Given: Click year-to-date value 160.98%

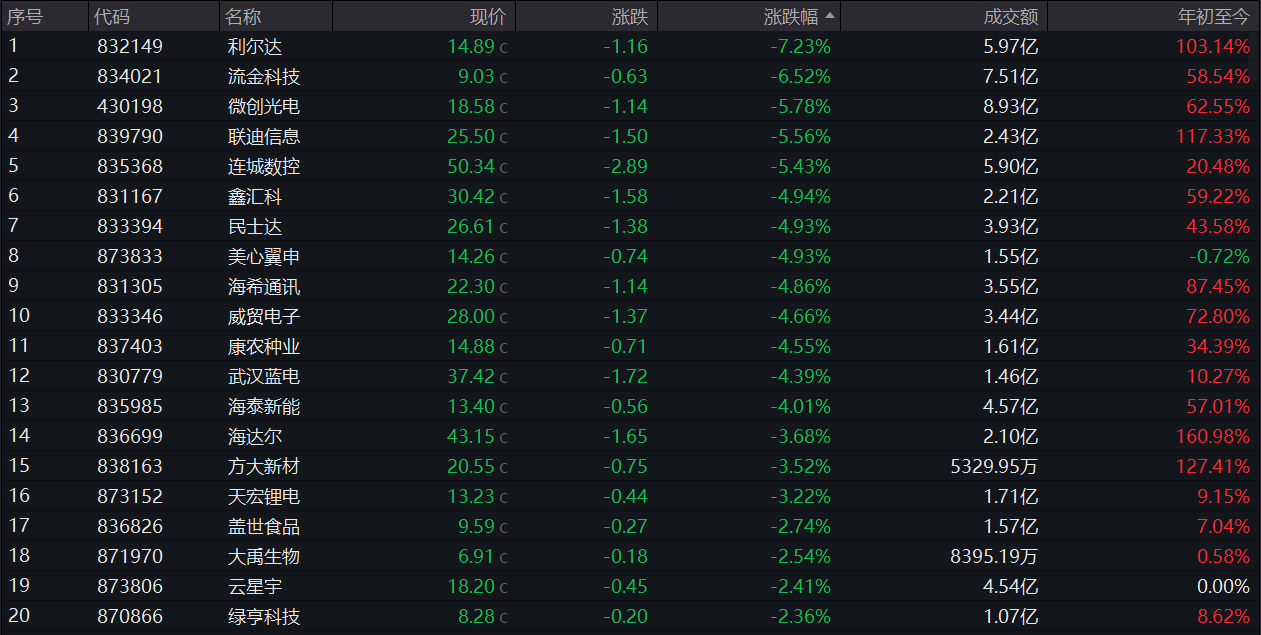Looking at the screenshot, I should pyautogui.click(x=1213, y=436).
